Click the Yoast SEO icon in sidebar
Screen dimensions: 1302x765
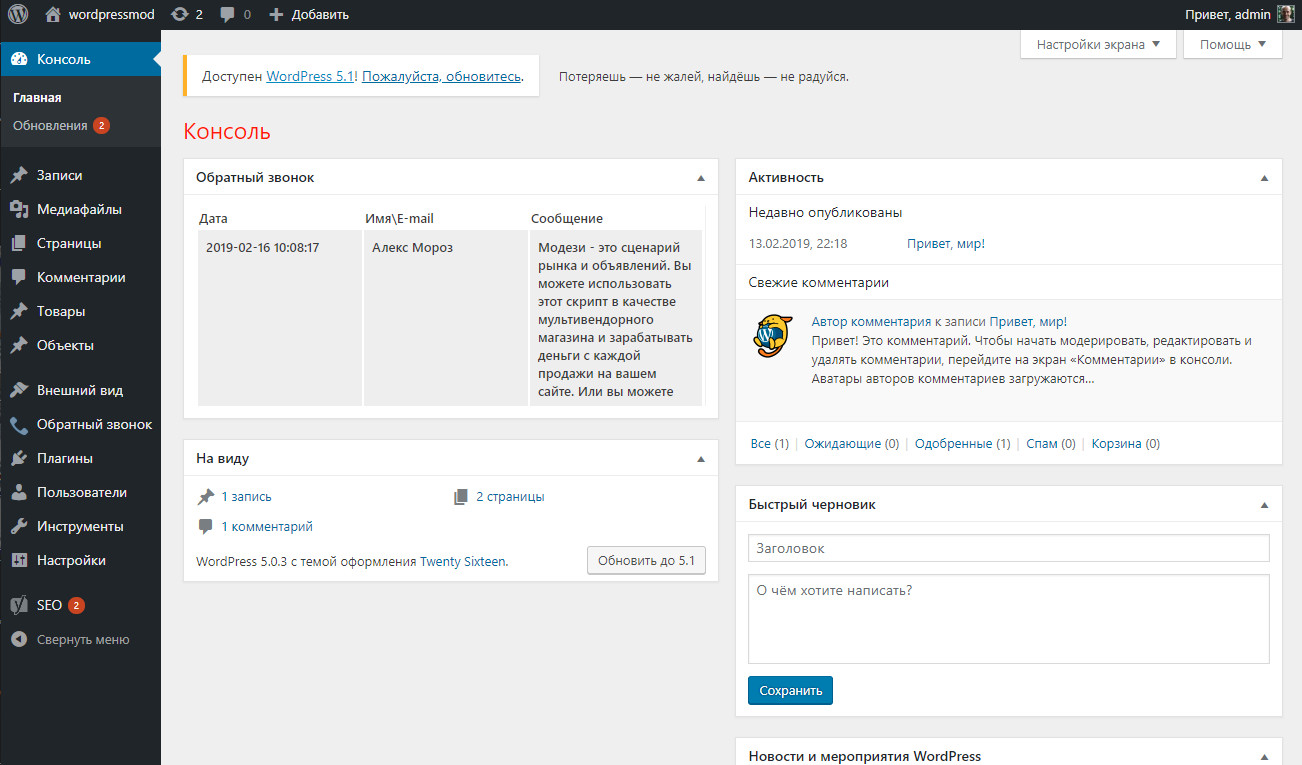(19, 605)
